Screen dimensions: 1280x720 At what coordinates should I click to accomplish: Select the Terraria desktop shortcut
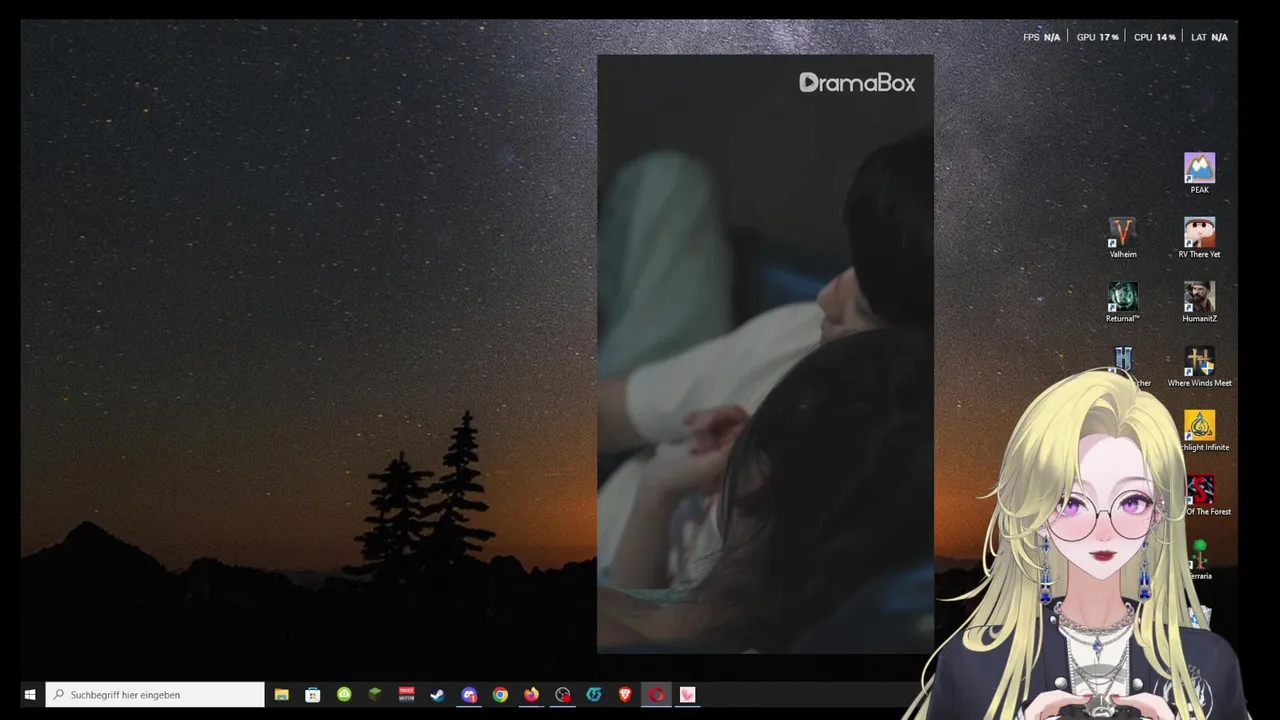tap(1199, 560)
